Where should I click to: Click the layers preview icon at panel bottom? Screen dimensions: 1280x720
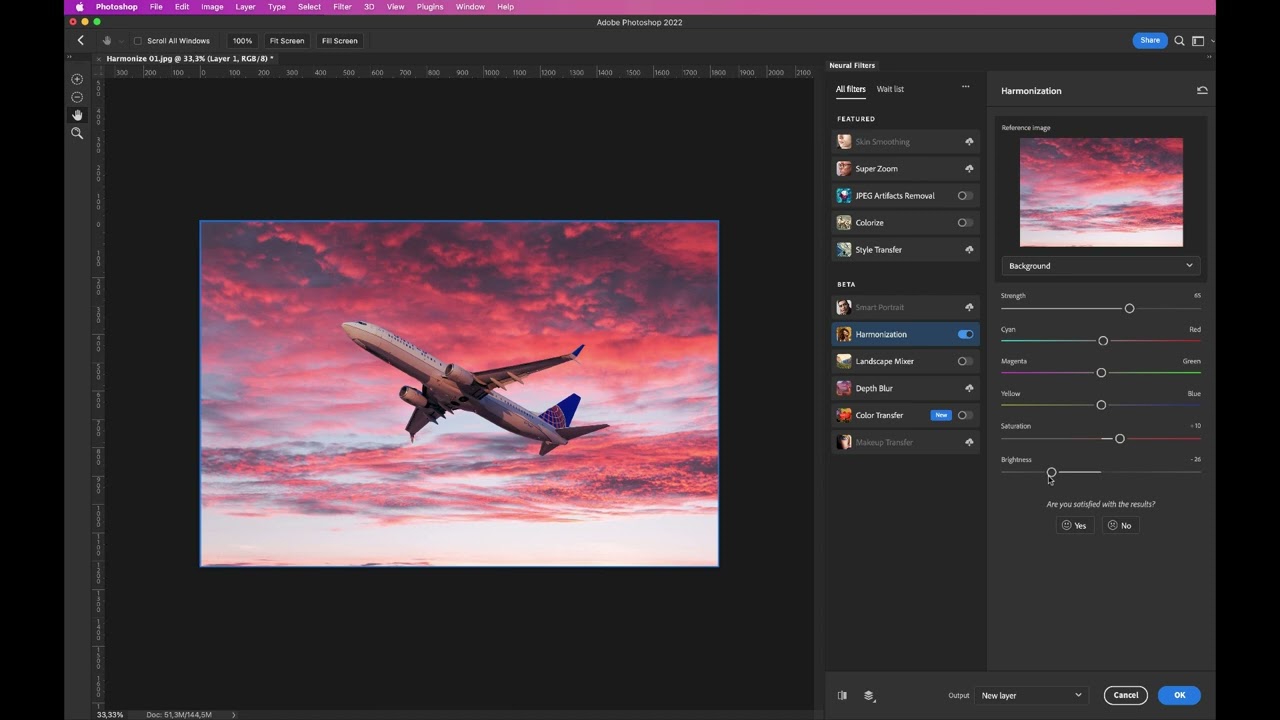point(867,695)
